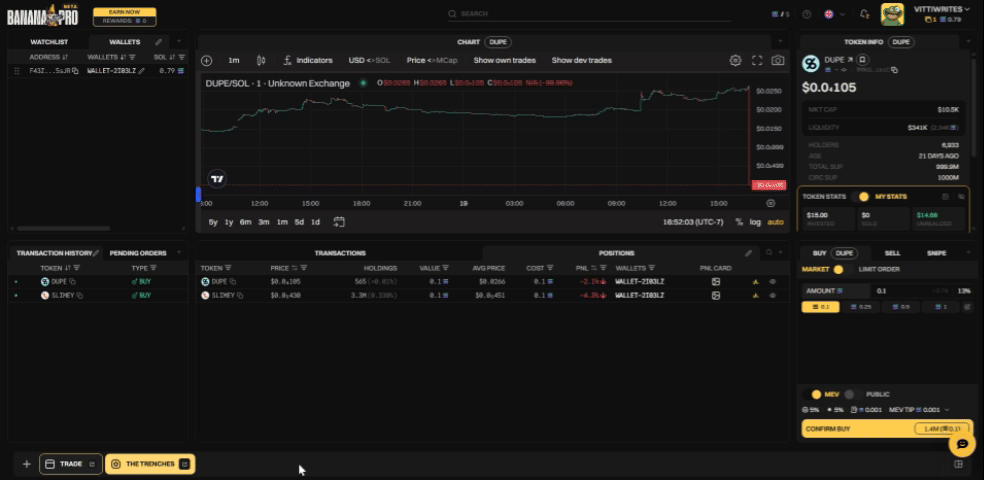
Task: Take a chart snapshot with camera icon
Action: tap(778, 61)
